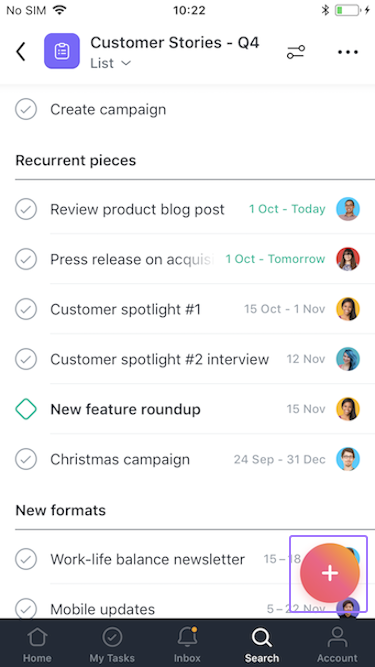Go to the Home tab

(37, 644)
